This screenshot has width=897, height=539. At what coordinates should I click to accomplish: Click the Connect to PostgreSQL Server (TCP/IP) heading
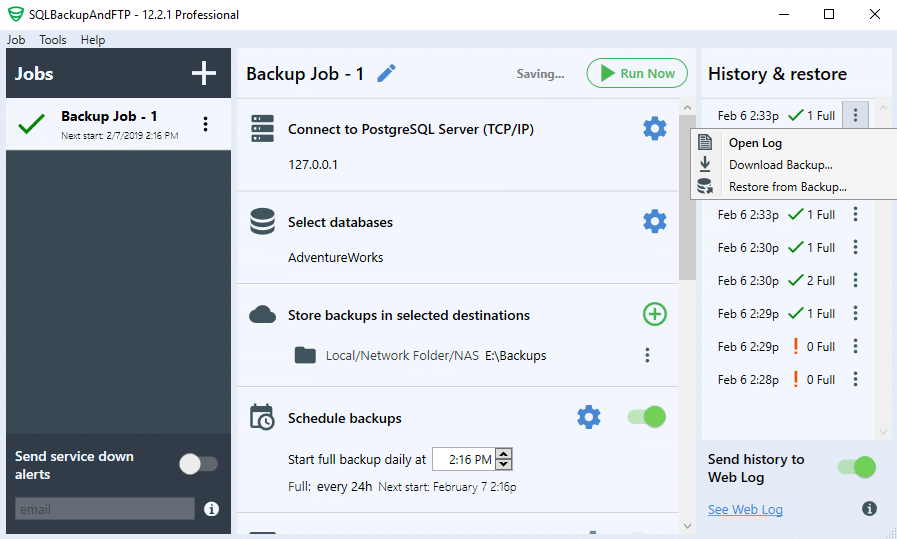[x=411, y=129]
